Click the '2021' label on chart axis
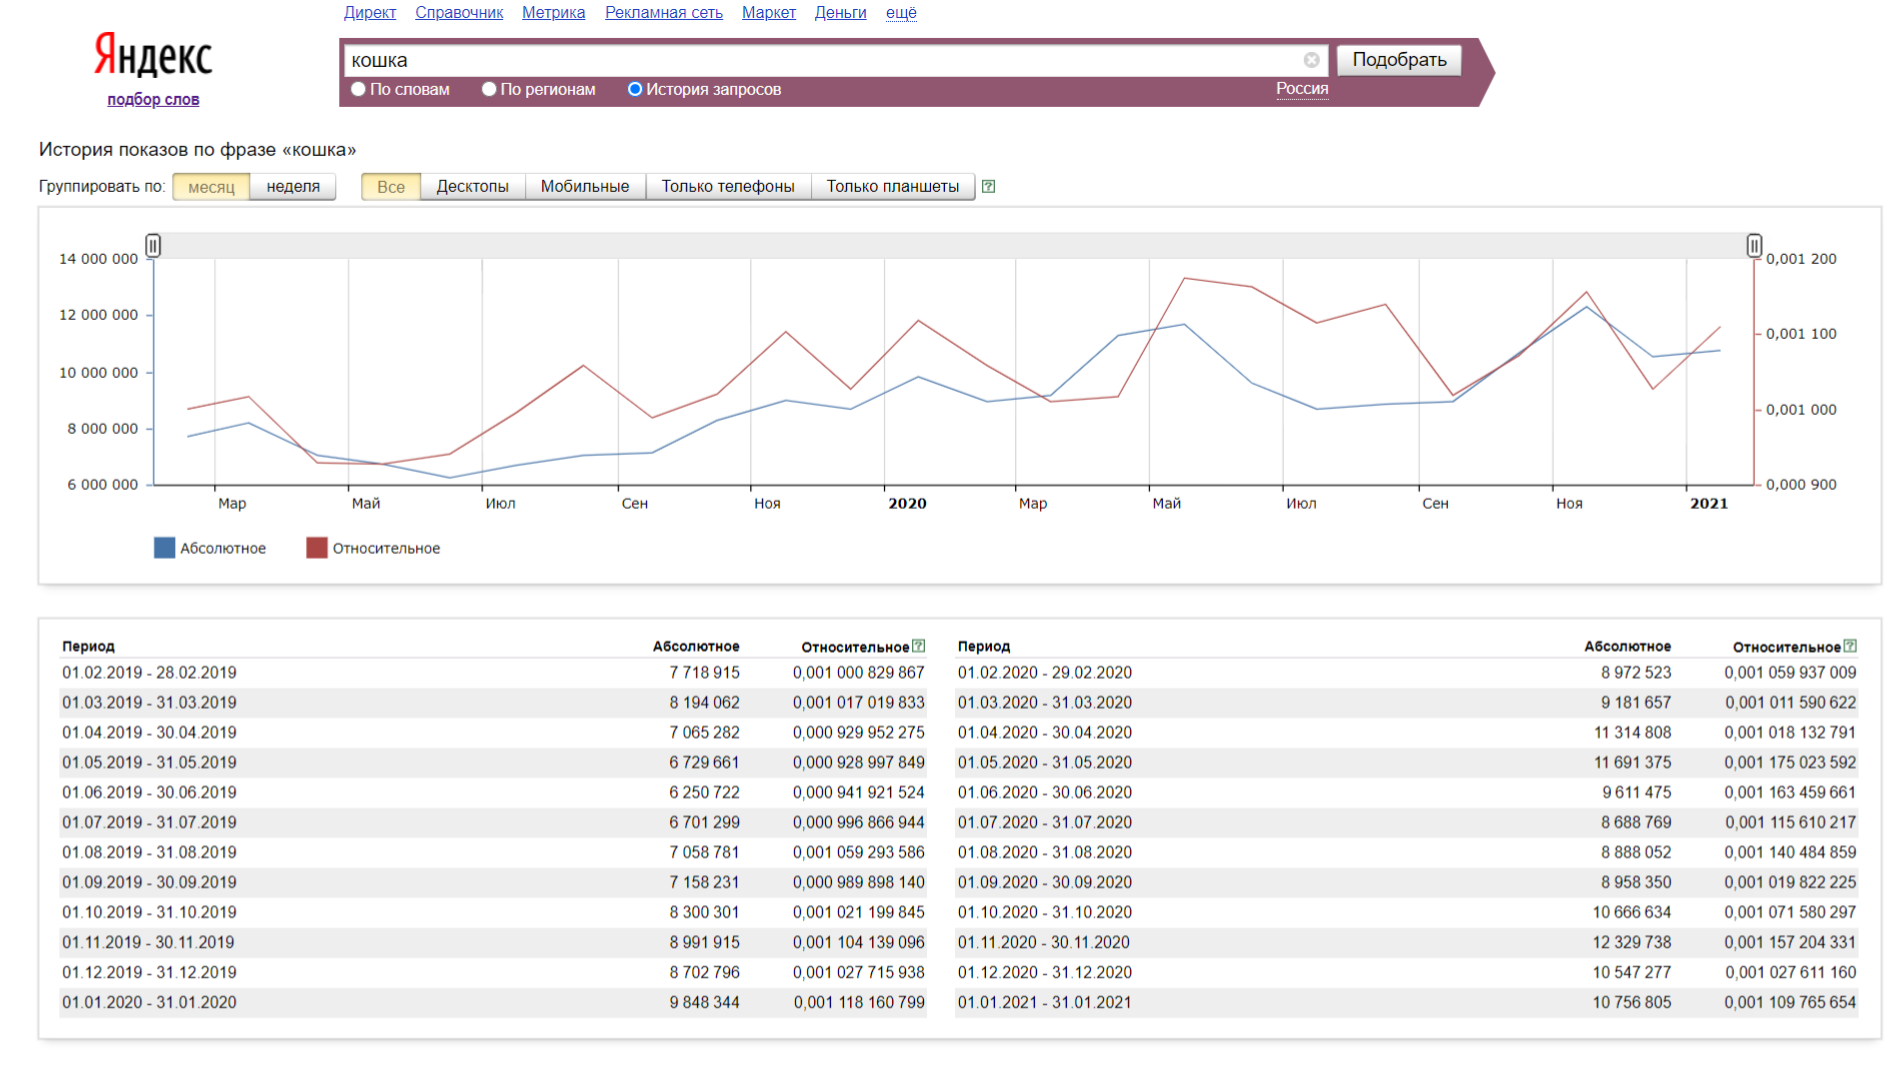This screenshot has width=1897, height=1066. point(1709,504)
